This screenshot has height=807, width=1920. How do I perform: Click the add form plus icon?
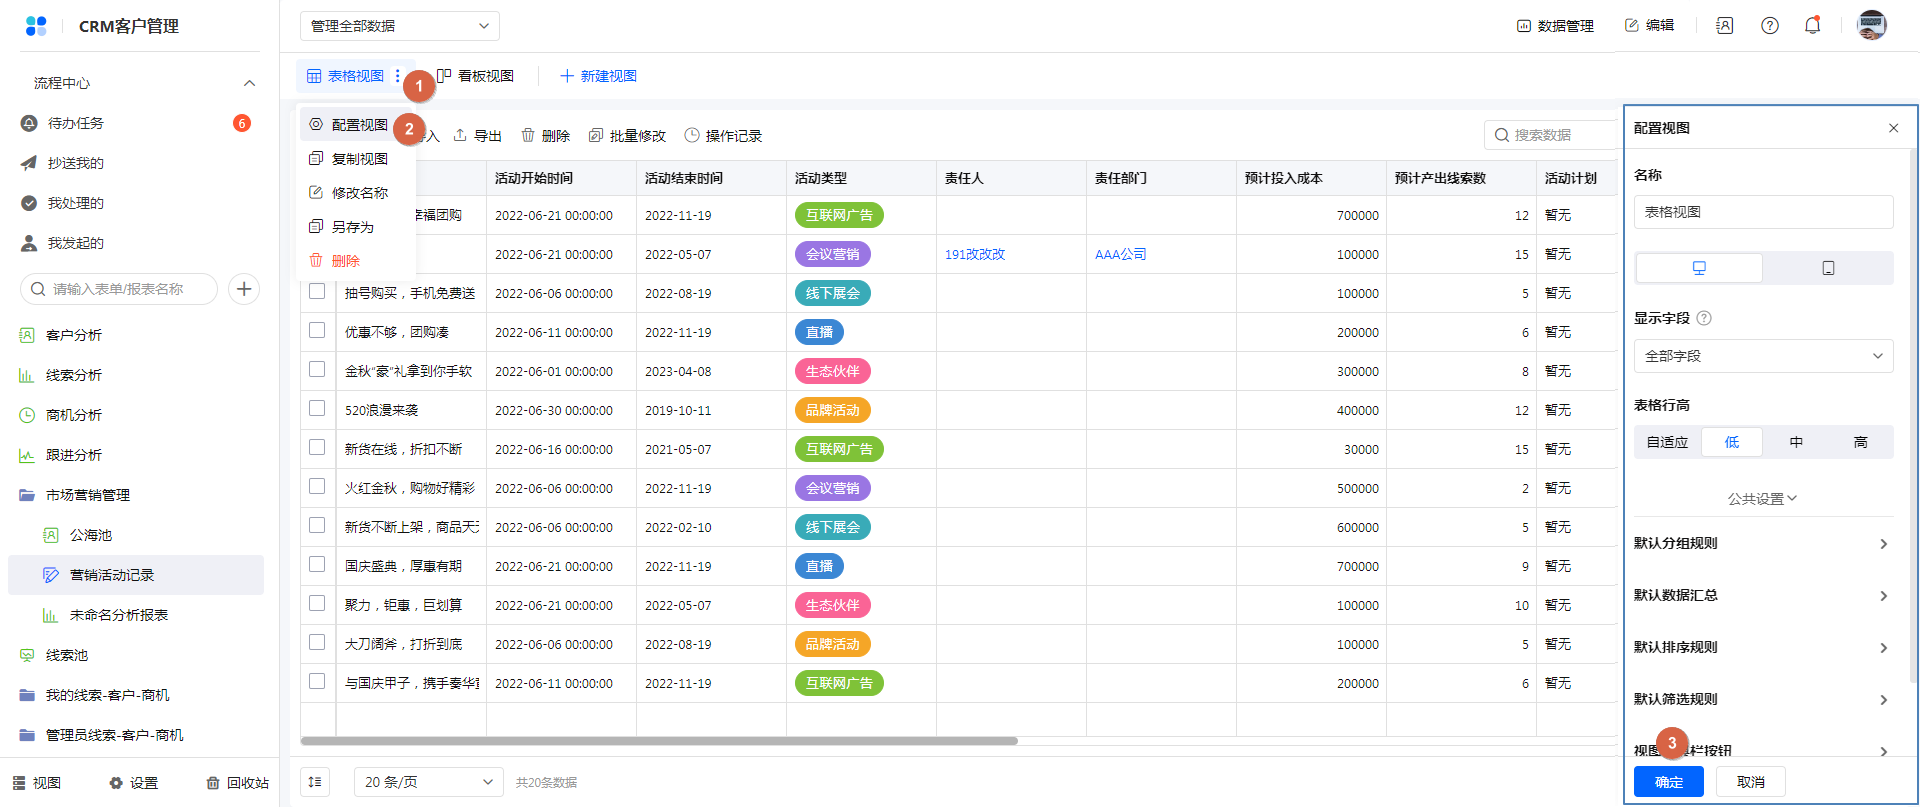244,289
